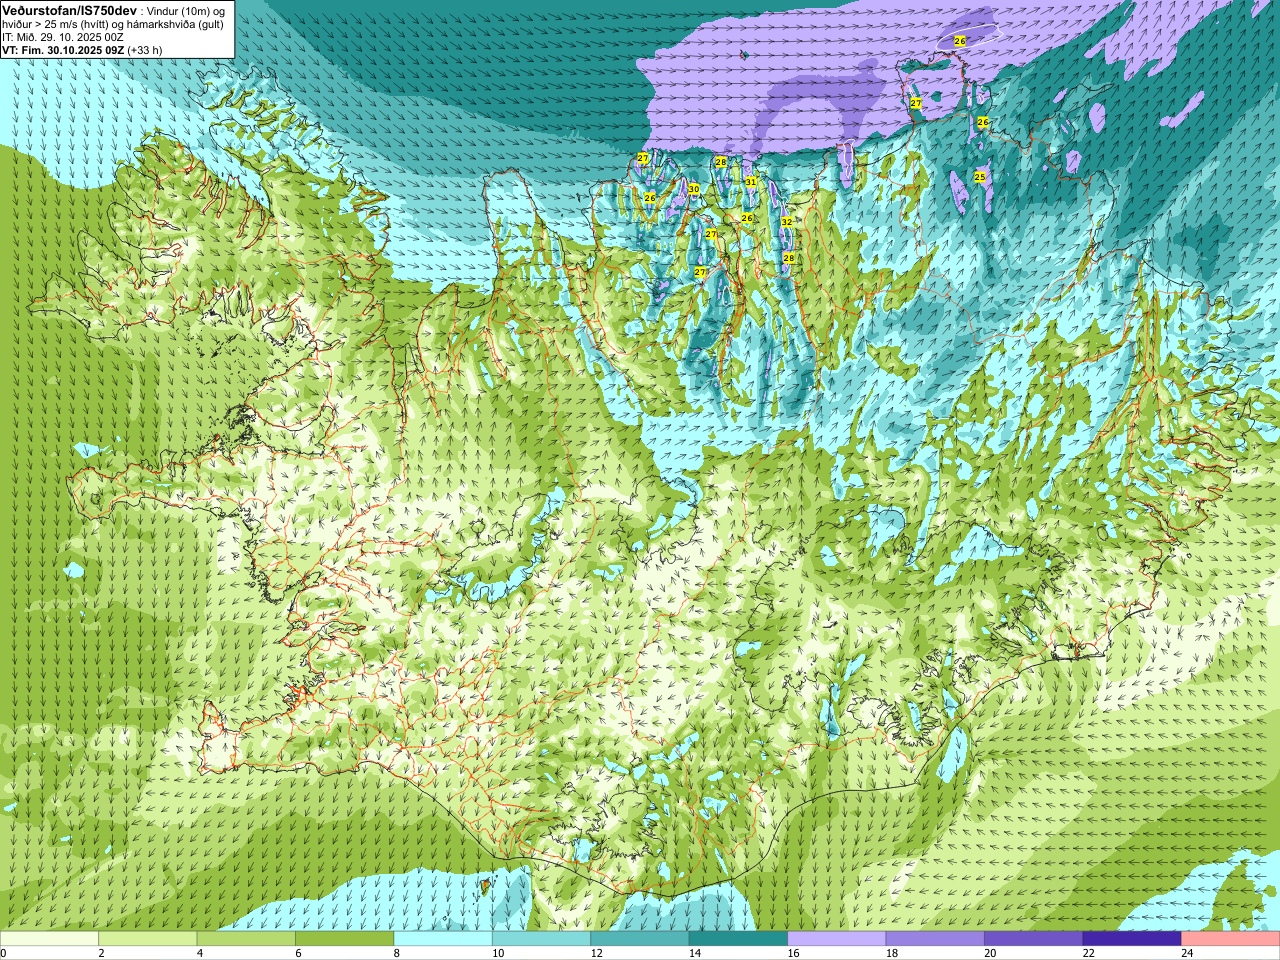The image size is (1280, 960).
Task: Pick the 16–18 m/s light lavender legend swatch
Action: 837,939
